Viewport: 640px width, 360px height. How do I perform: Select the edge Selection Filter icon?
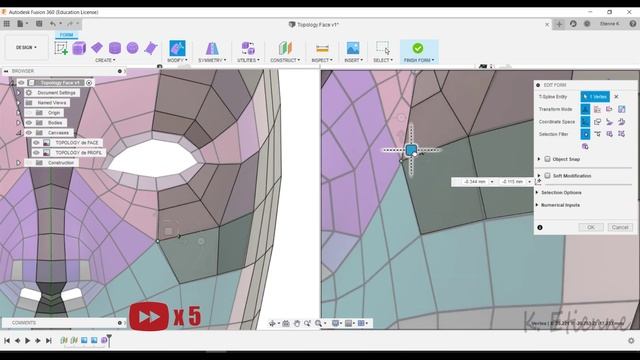coord(597,134)
